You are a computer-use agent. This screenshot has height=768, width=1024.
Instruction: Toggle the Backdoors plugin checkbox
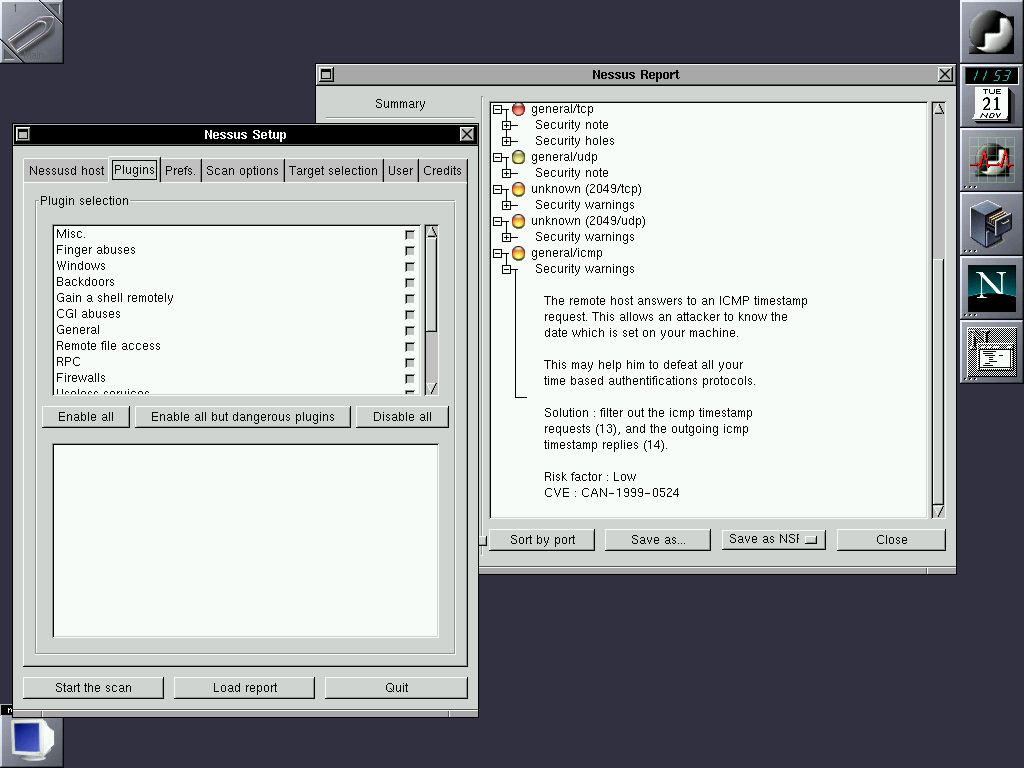pyautogui.click(x=410, y=283)
